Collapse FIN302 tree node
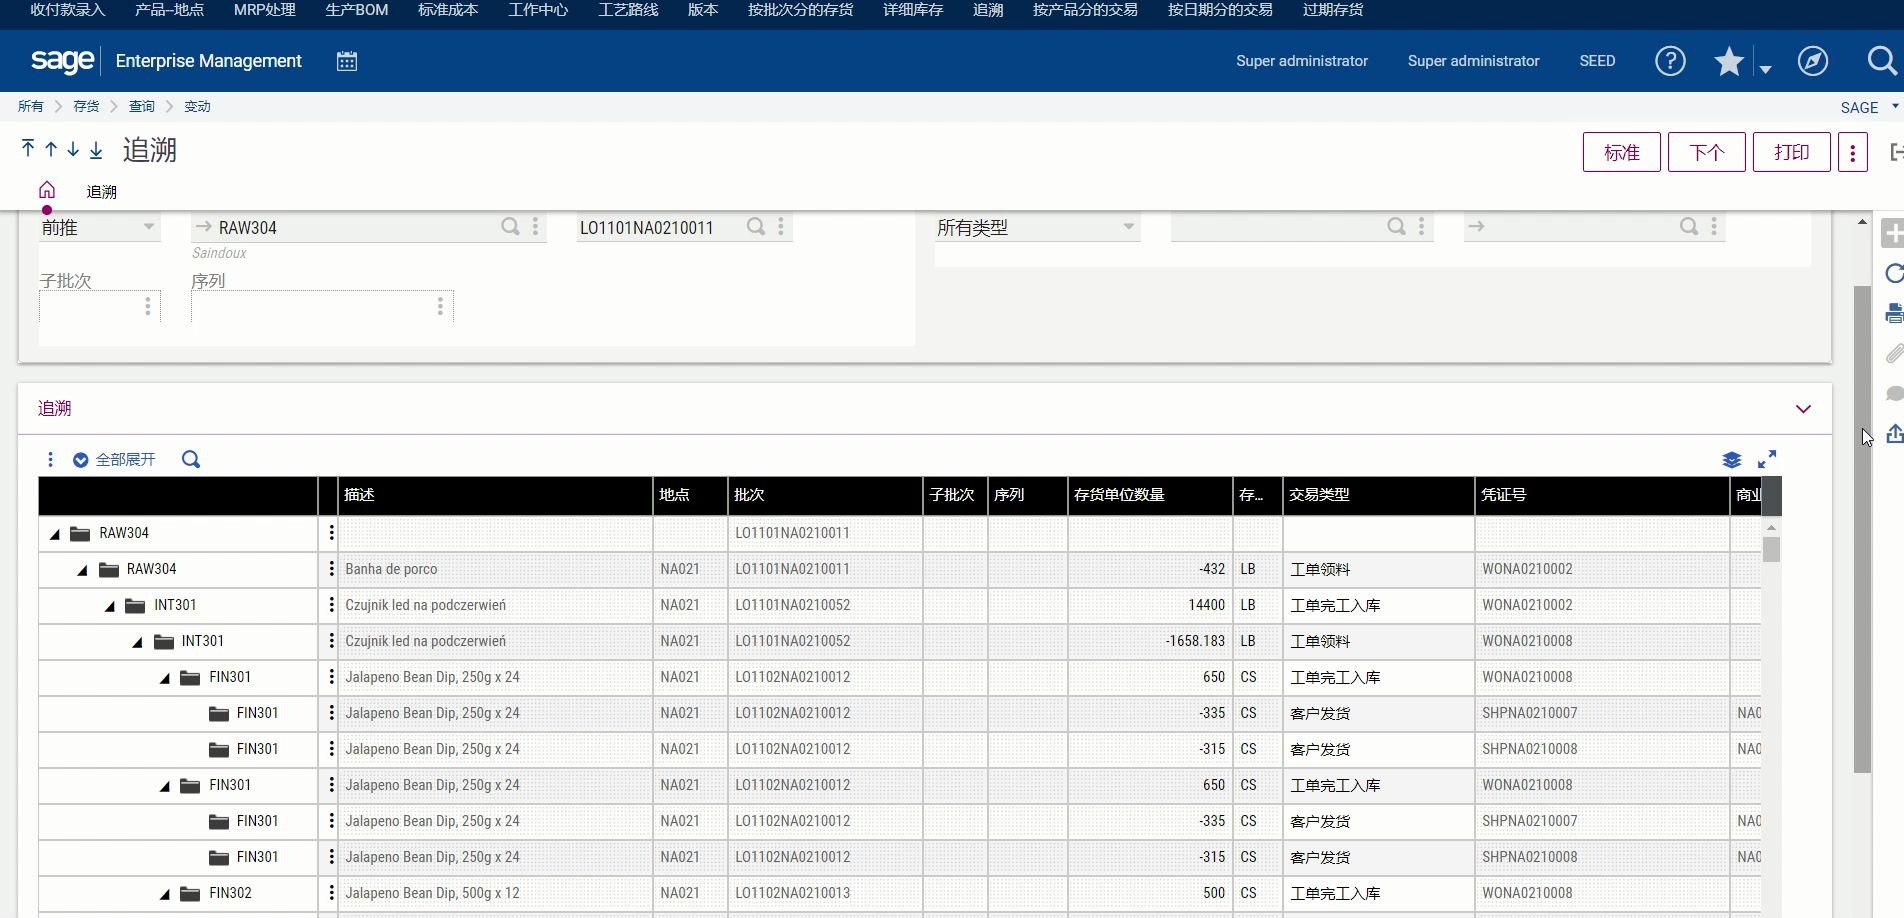Screen dimensions: 1904x918 tap(165, 894)
